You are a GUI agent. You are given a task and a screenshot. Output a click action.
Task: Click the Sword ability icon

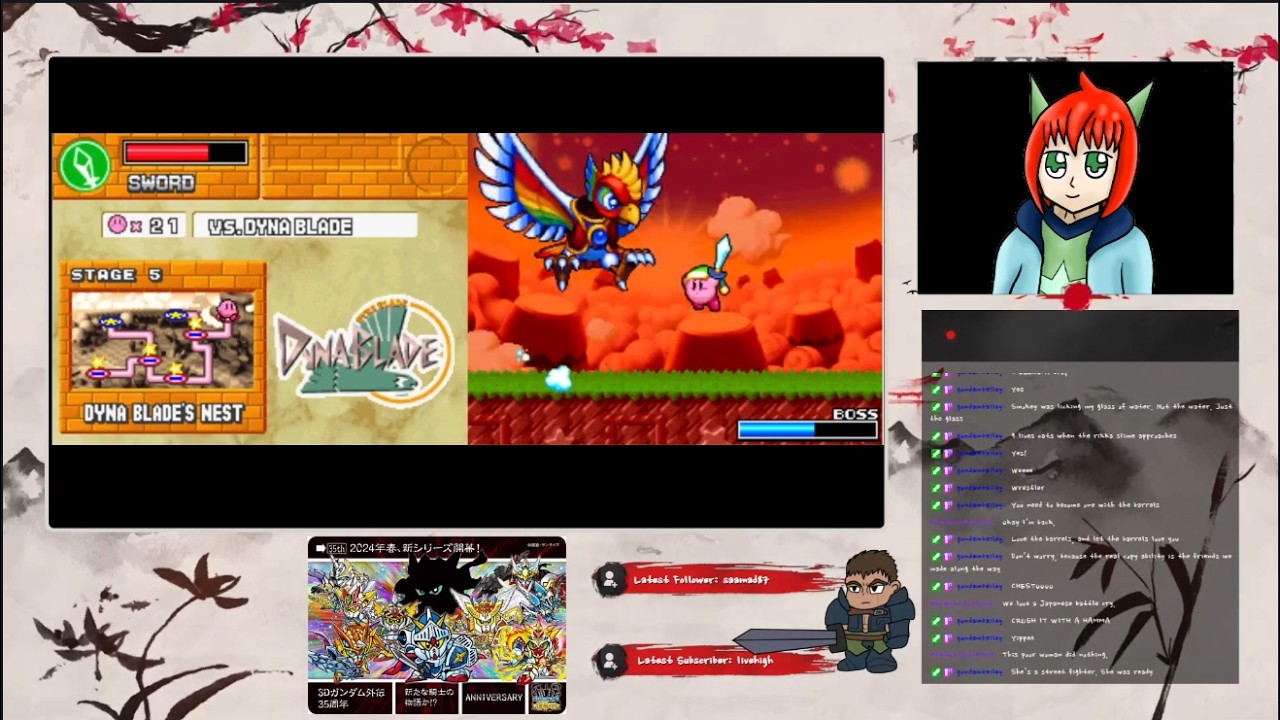click(x=84, y=165)
